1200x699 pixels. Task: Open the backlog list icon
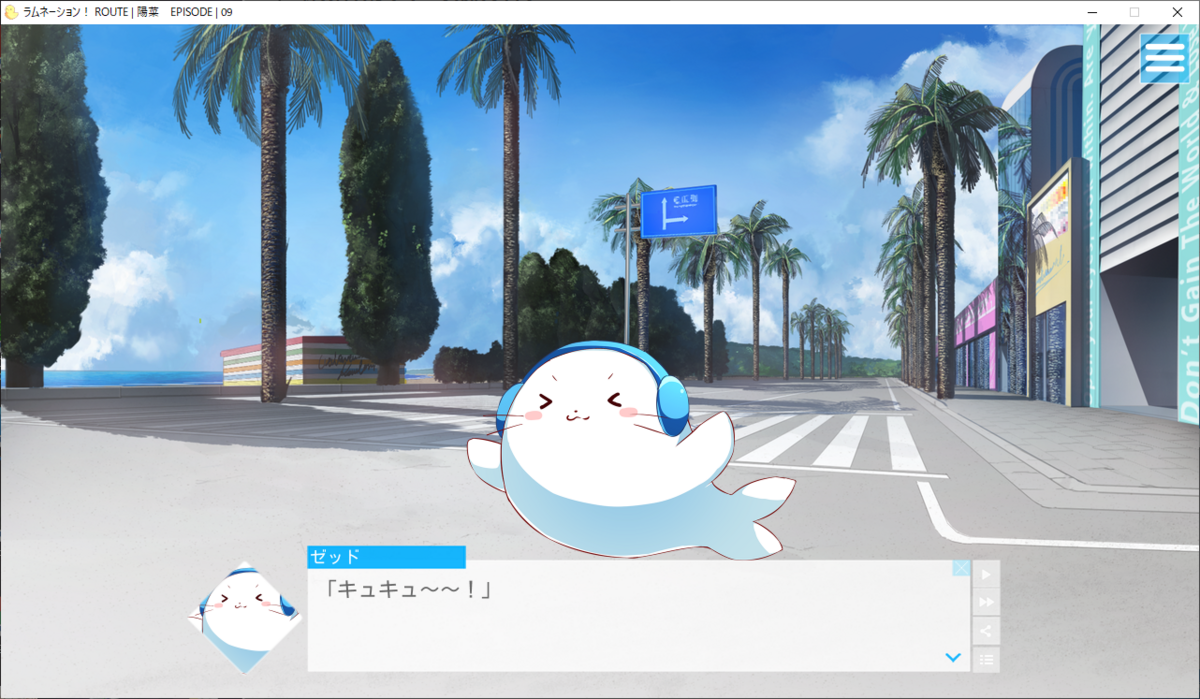click(986, 658)
